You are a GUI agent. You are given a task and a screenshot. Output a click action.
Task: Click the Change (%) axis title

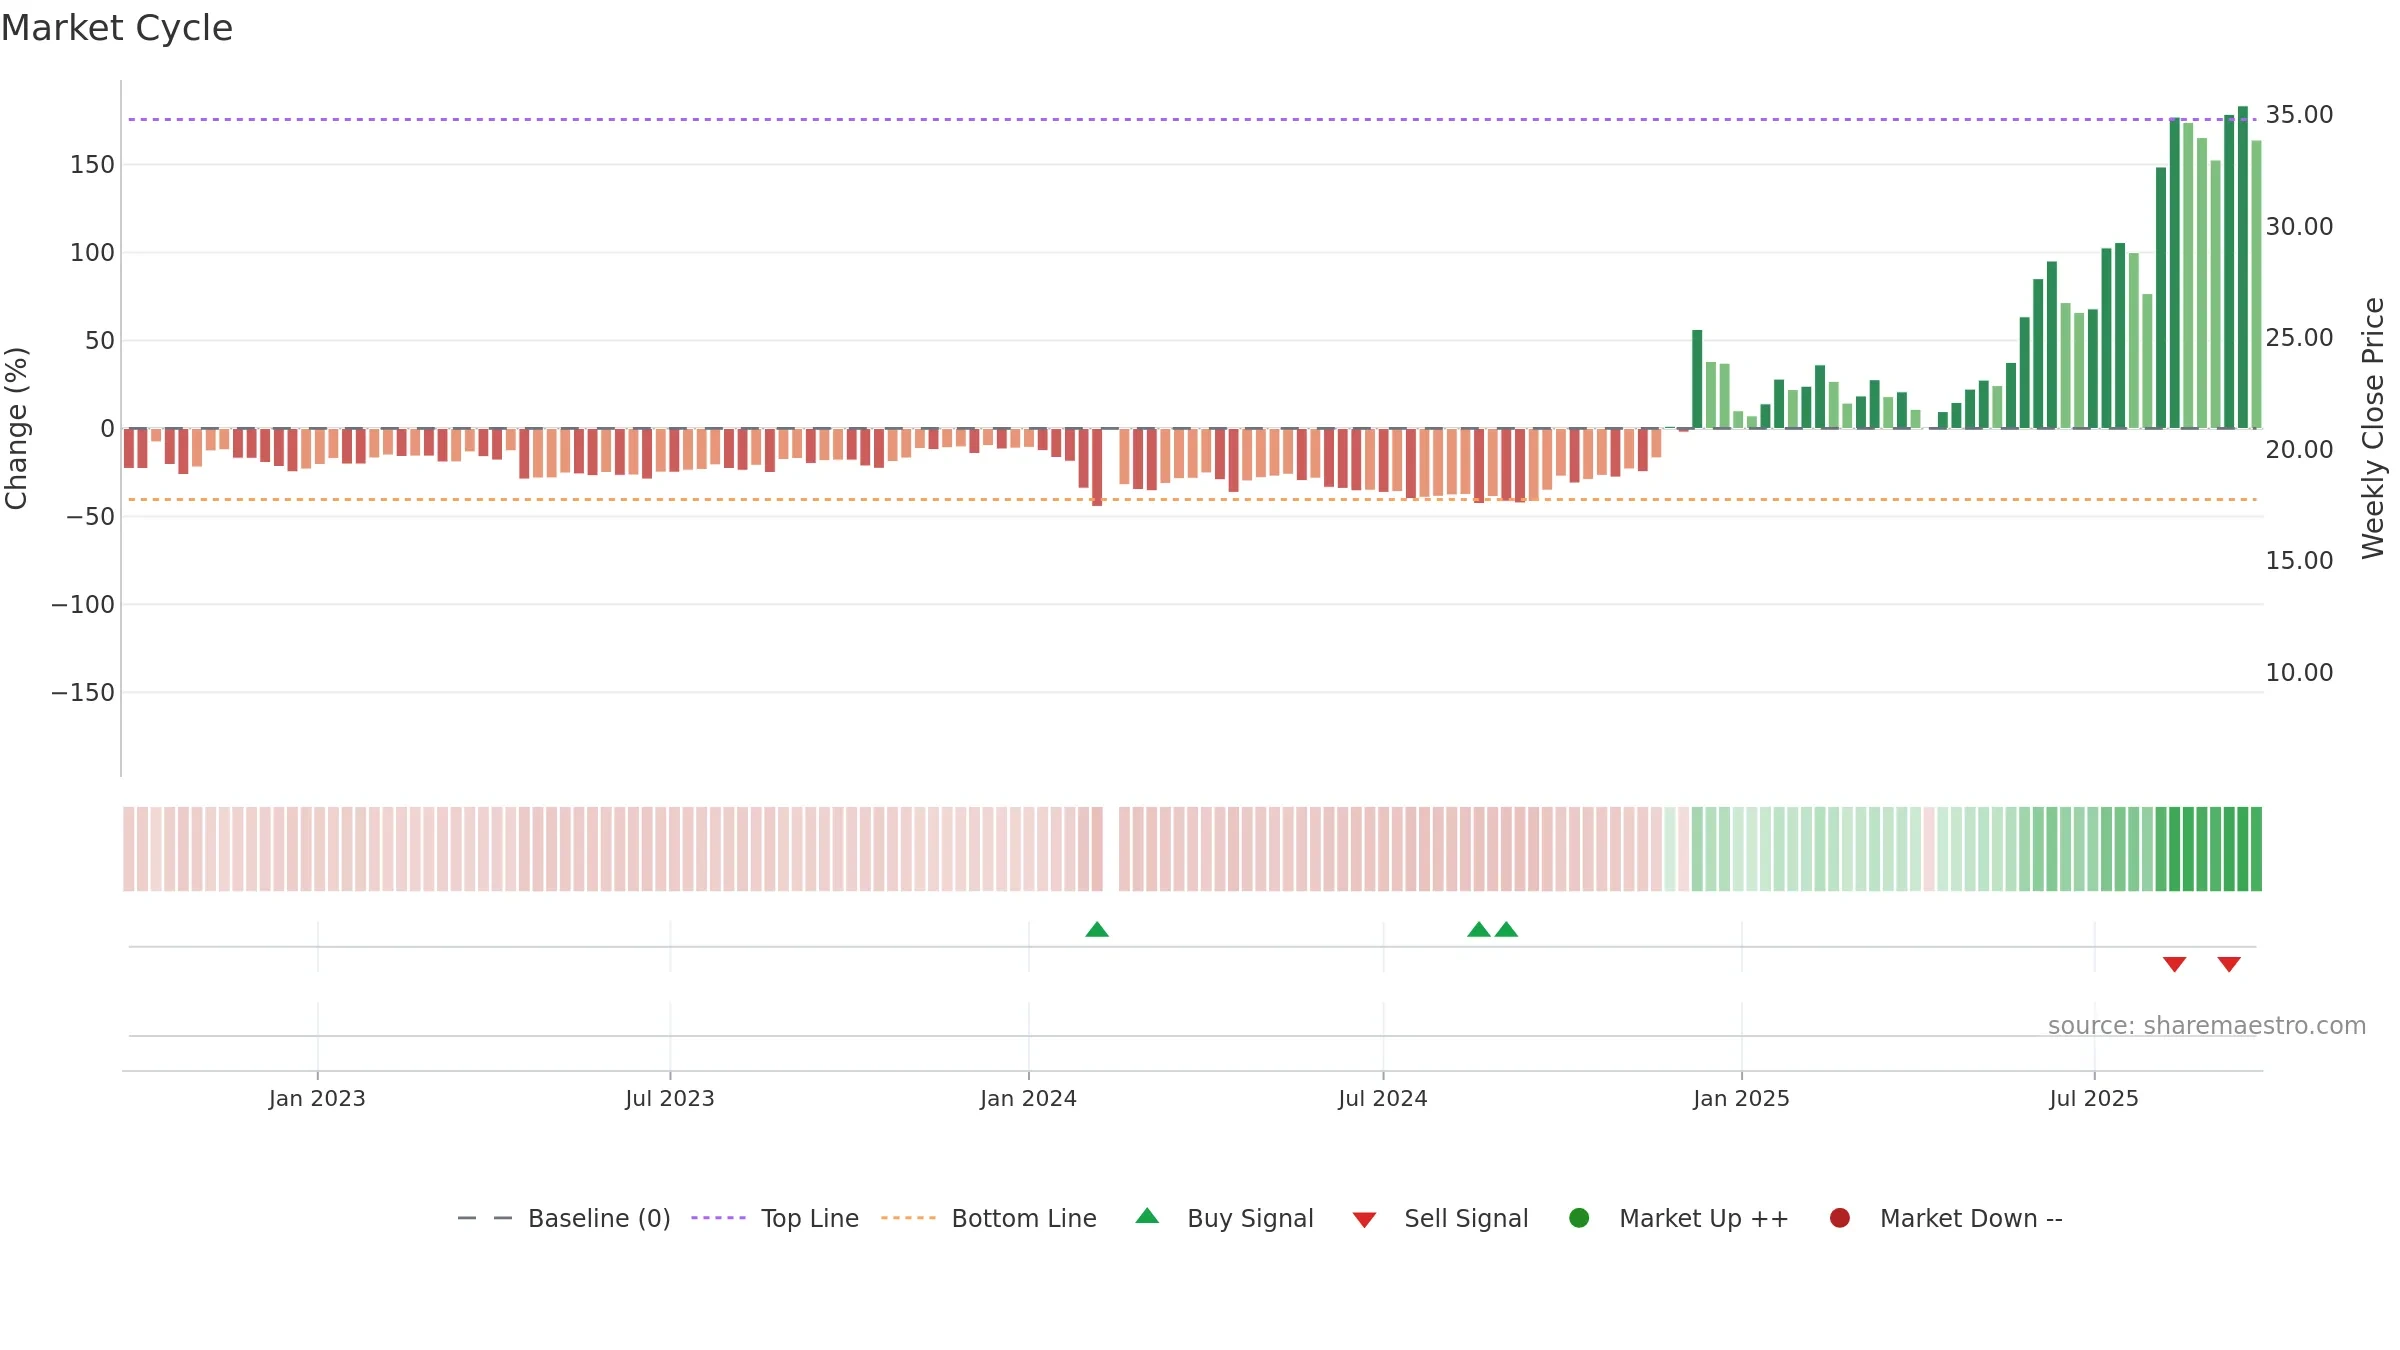[16, 428]
